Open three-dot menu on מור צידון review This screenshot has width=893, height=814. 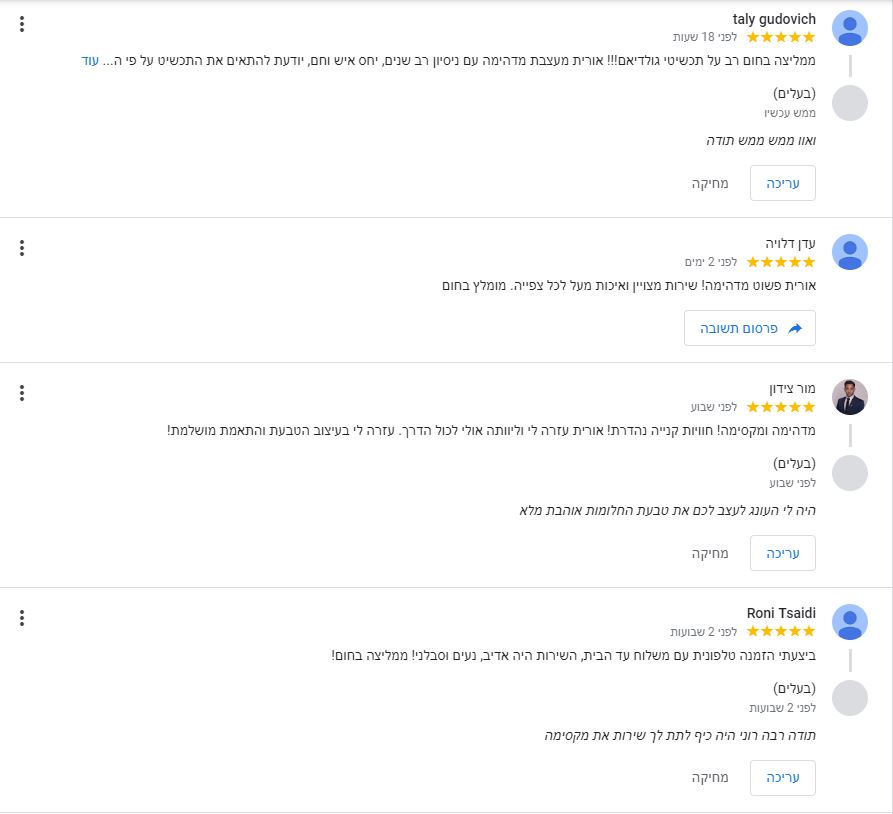click(22, 393)
